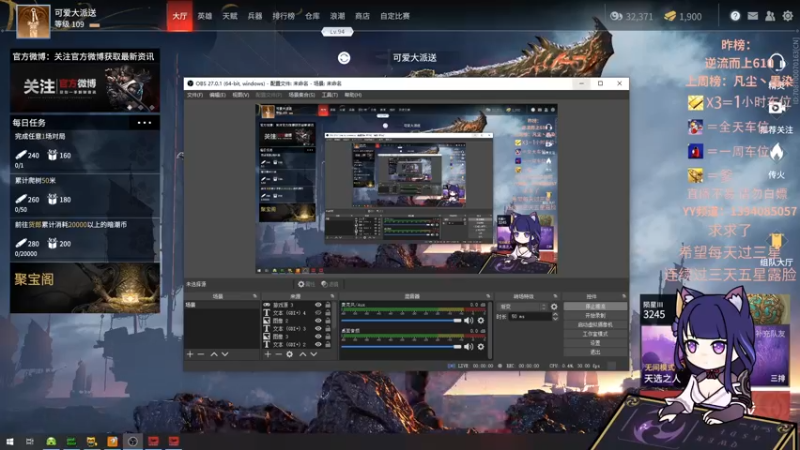Open the scene transition properties gear
Viewport: 800px width, 450px height.
pos(554,307)
